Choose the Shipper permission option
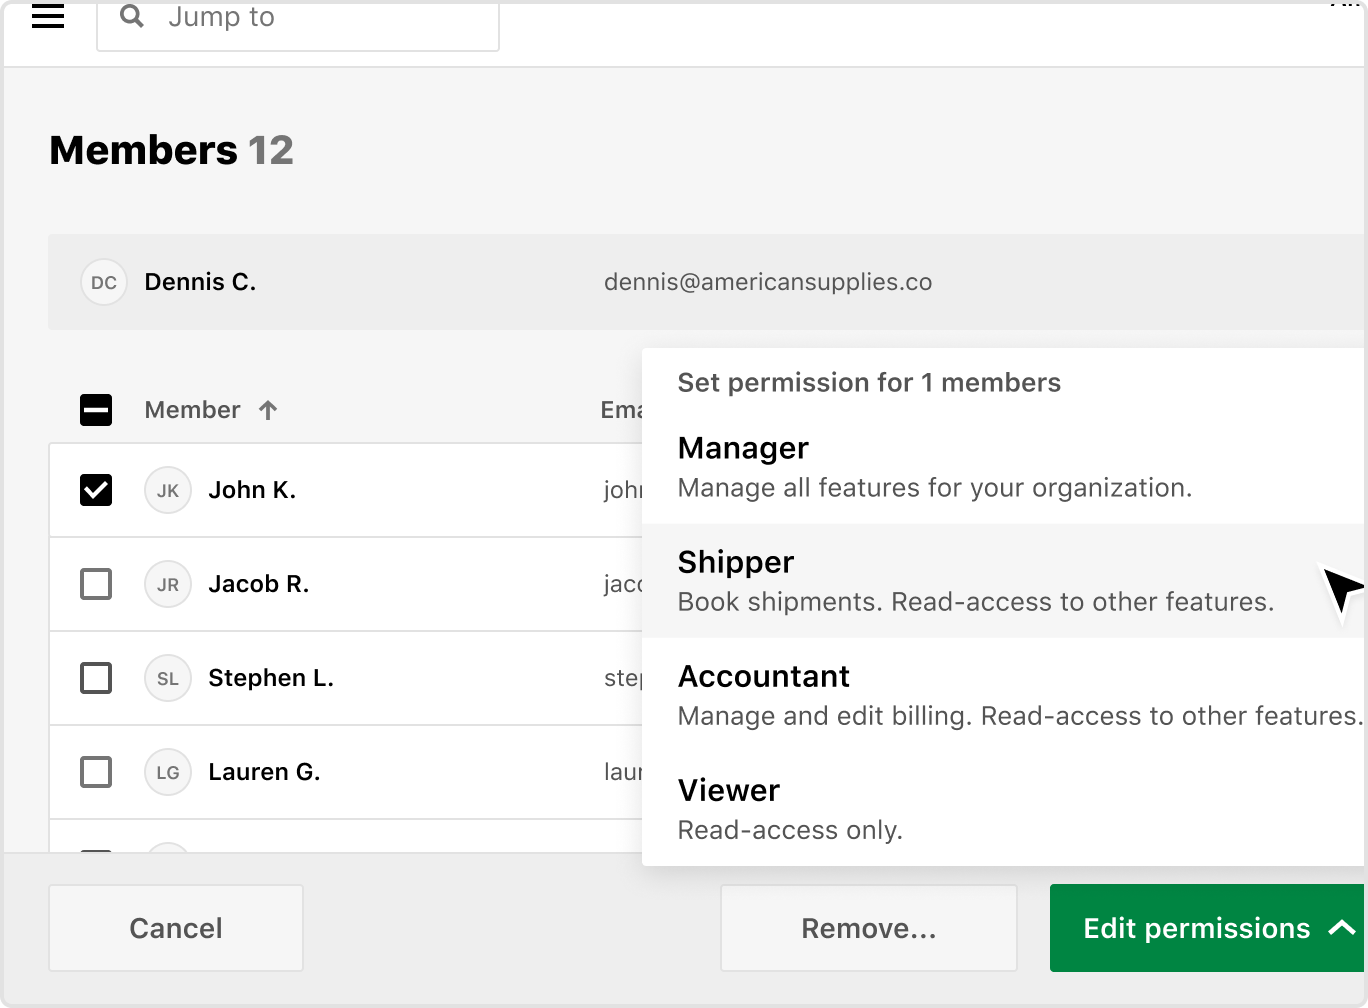 [x=1004, y=581]
